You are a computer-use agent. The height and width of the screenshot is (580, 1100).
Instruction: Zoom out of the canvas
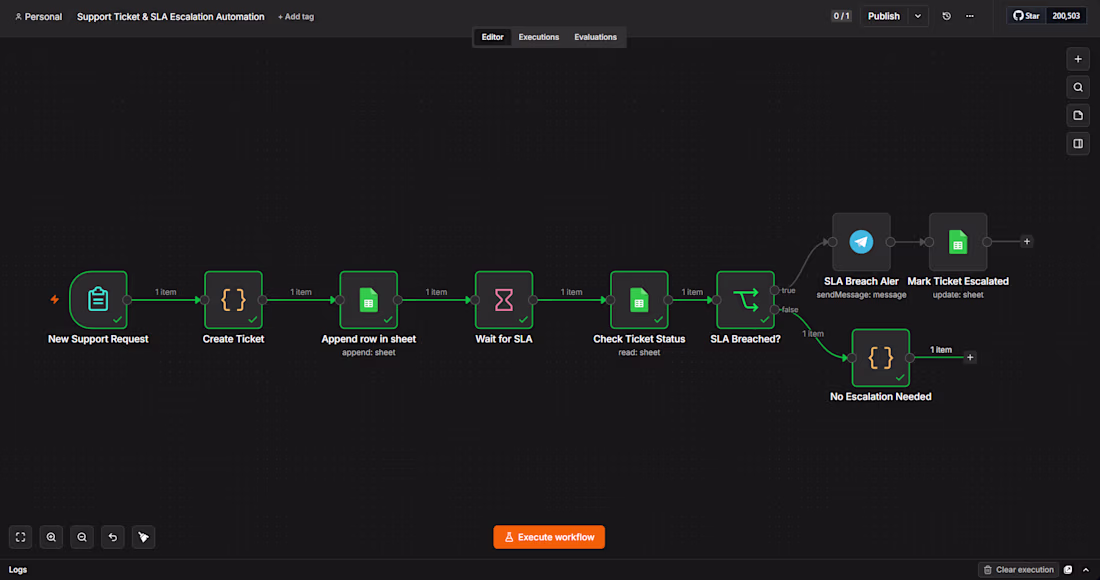coord(82,537)
